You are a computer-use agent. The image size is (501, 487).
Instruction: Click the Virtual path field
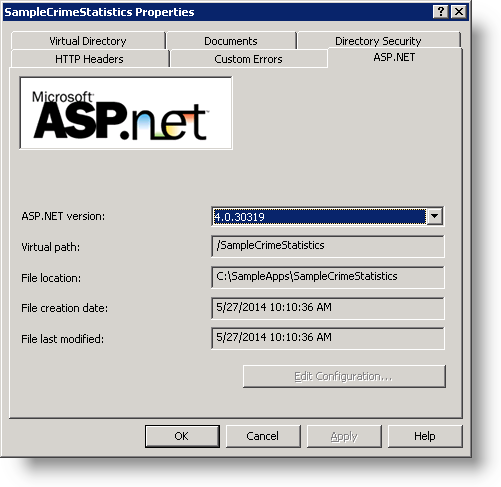point(327,246)
